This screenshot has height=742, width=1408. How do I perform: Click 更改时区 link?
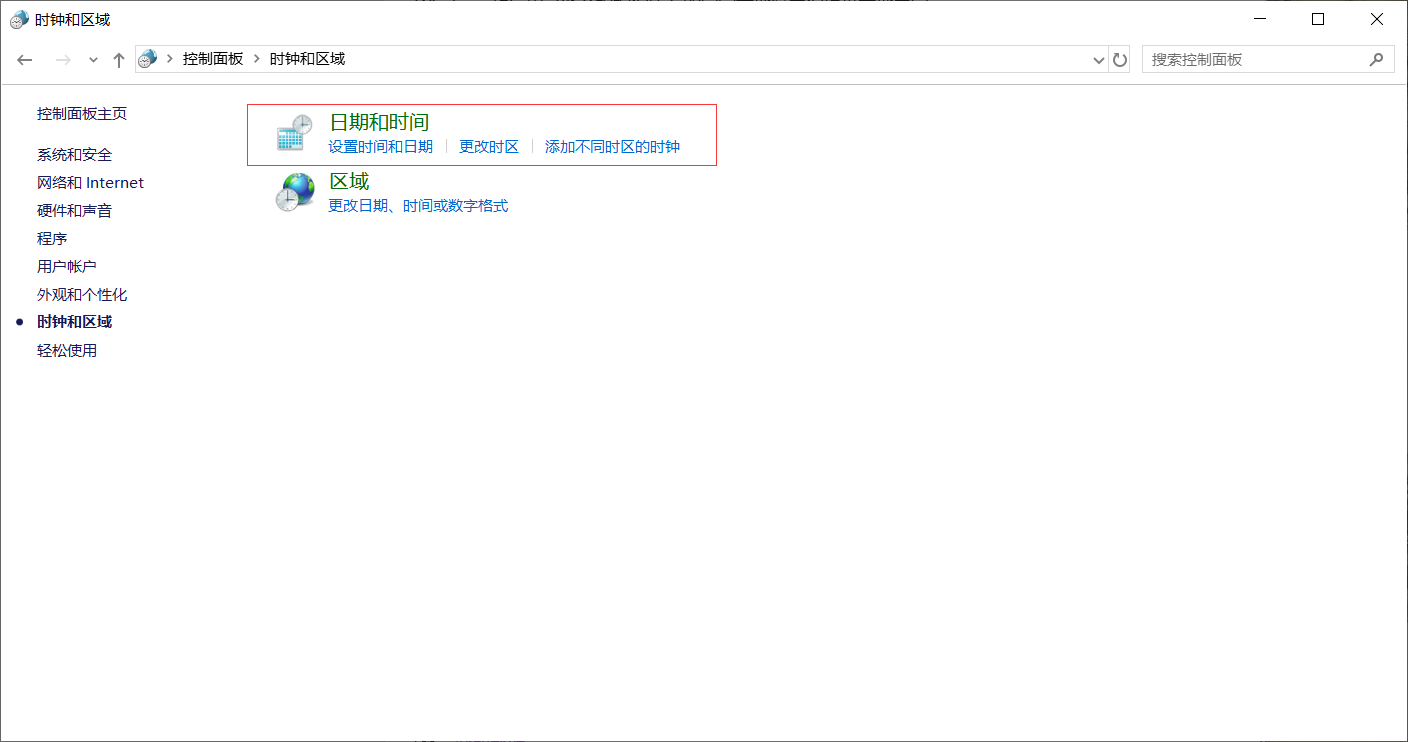point(489,147)
